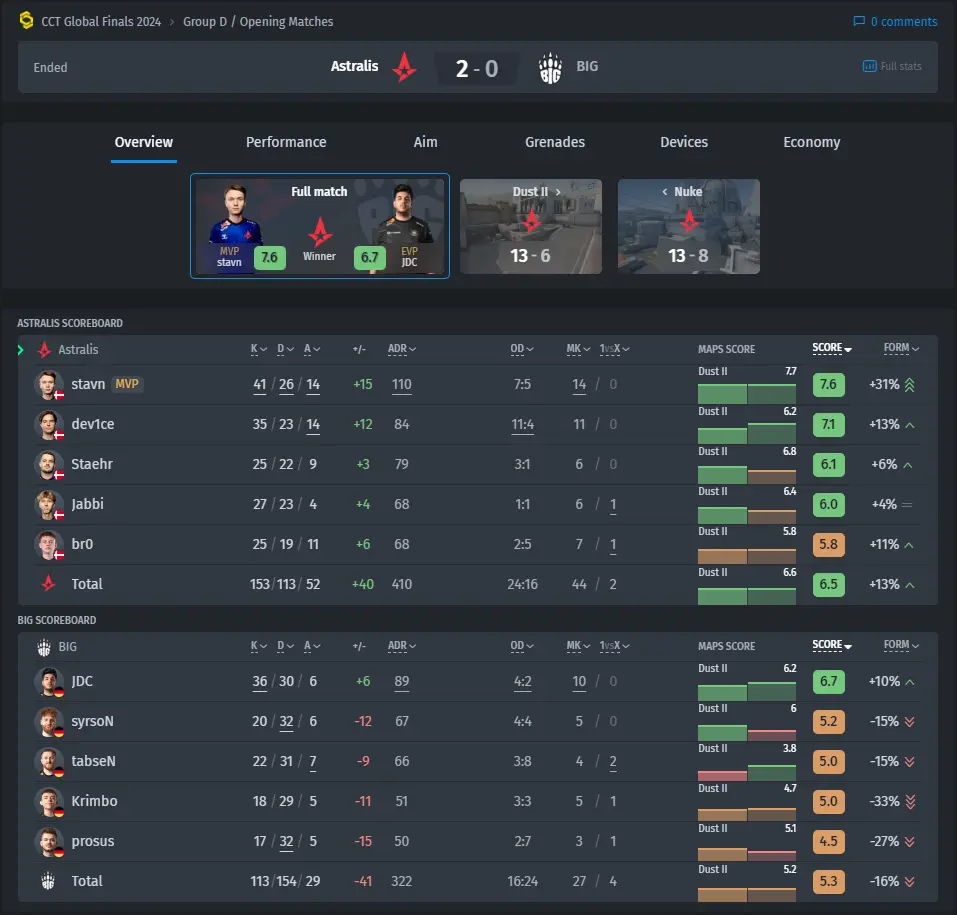Image resolution: width=957 pixels, height=915 pixels.
Task: Click JDC's player avatar in BIG scoreboard
Action: (48, 681)
